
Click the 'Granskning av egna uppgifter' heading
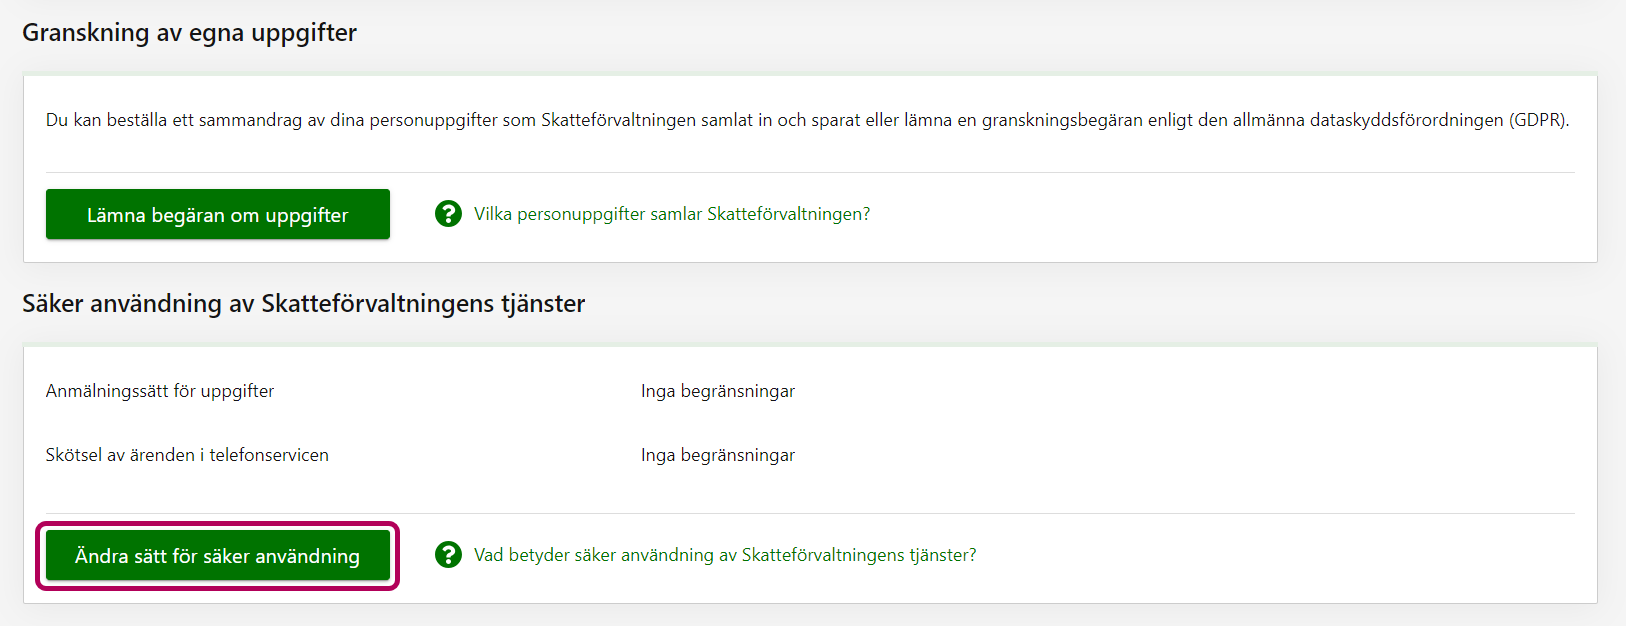click(x=189, y=33)
